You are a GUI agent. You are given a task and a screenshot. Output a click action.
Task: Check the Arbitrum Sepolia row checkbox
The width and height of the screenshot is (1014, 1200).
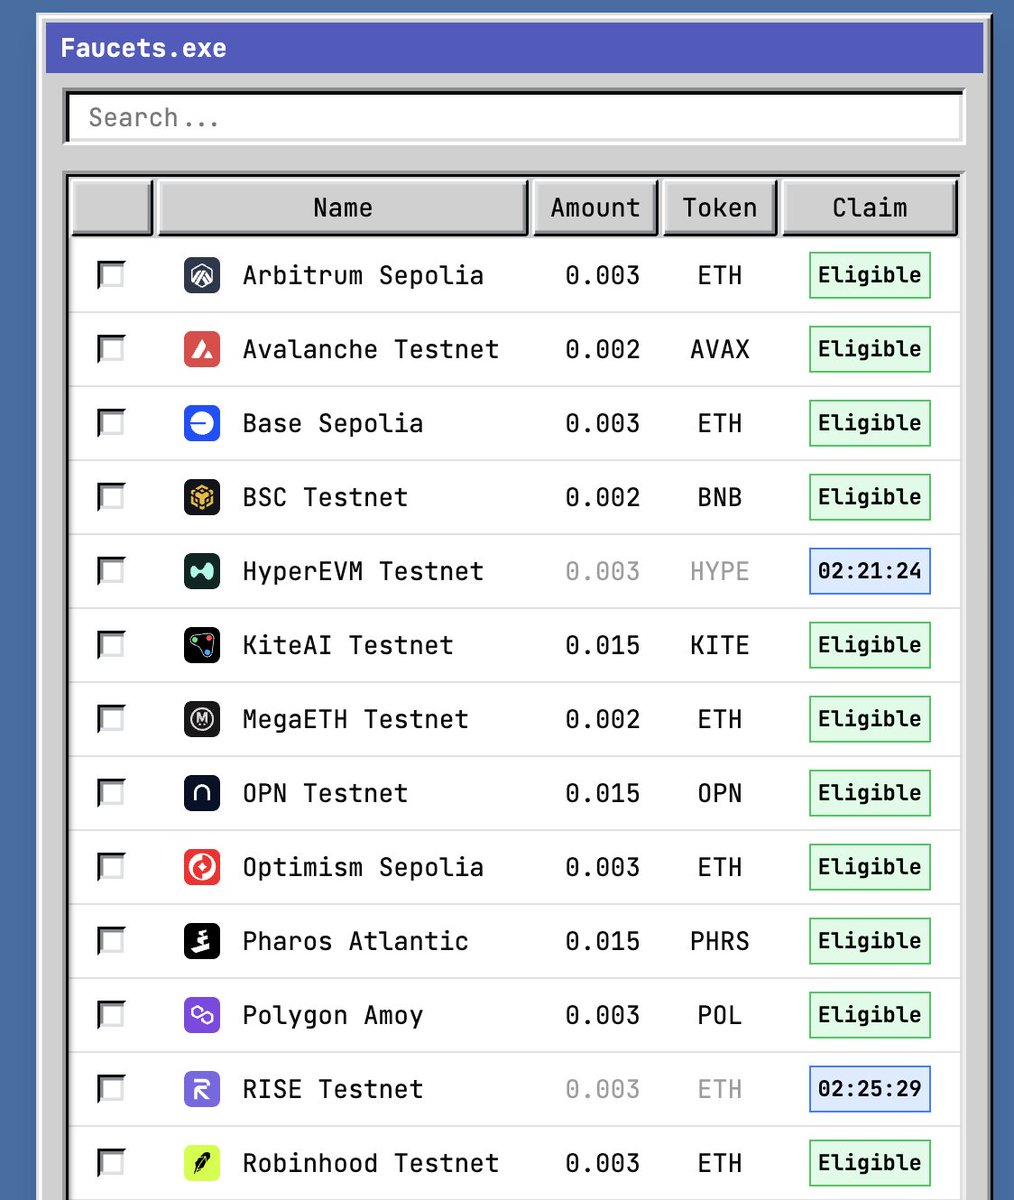tap(111, 275)
